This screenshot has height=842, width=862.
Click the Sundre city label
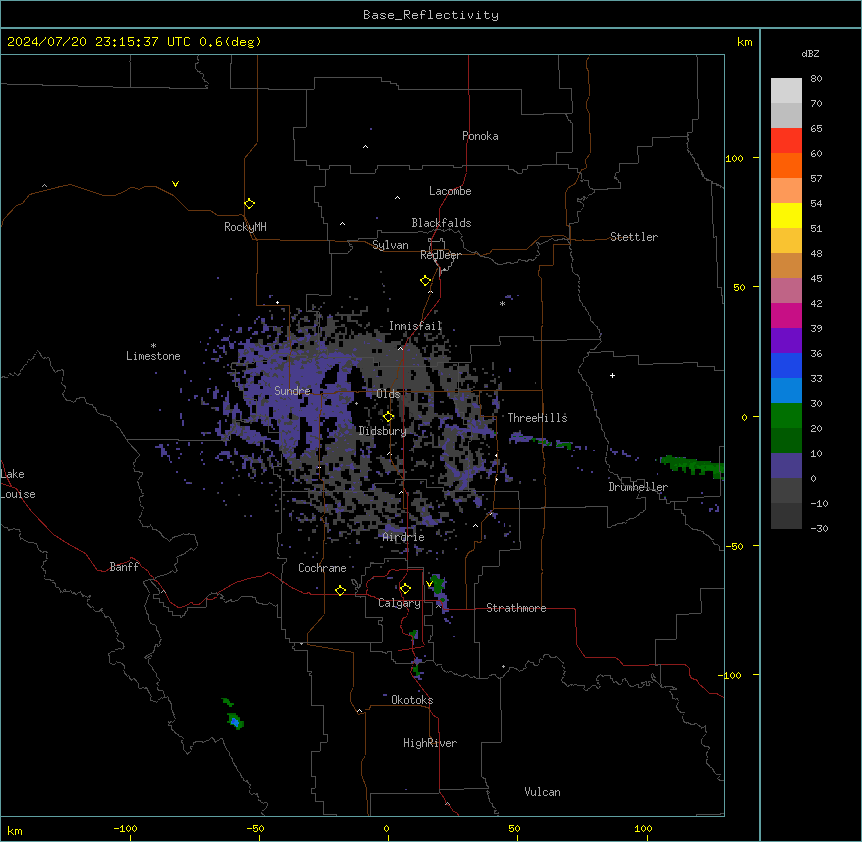[x=292, y=391]
